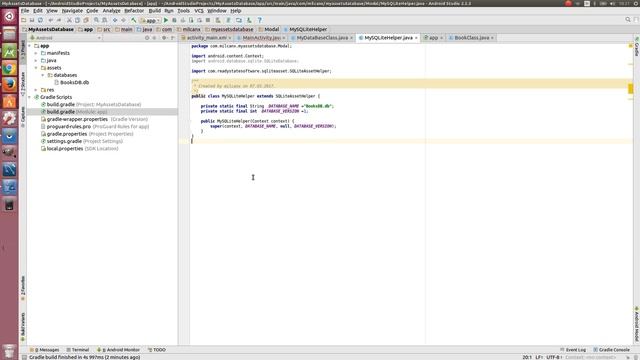Open Android Studio icon in dock

tap(9, 51)
